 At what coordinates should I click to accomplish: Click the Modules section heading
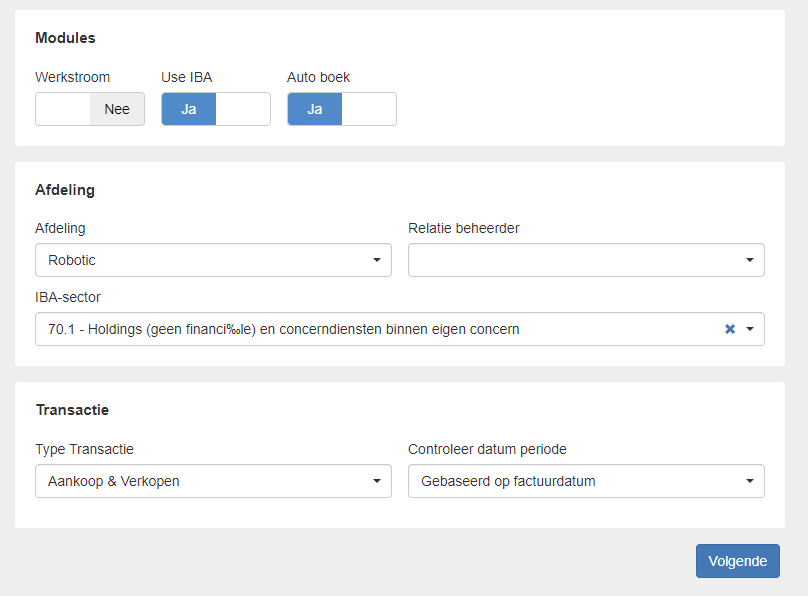pos(65,38)
